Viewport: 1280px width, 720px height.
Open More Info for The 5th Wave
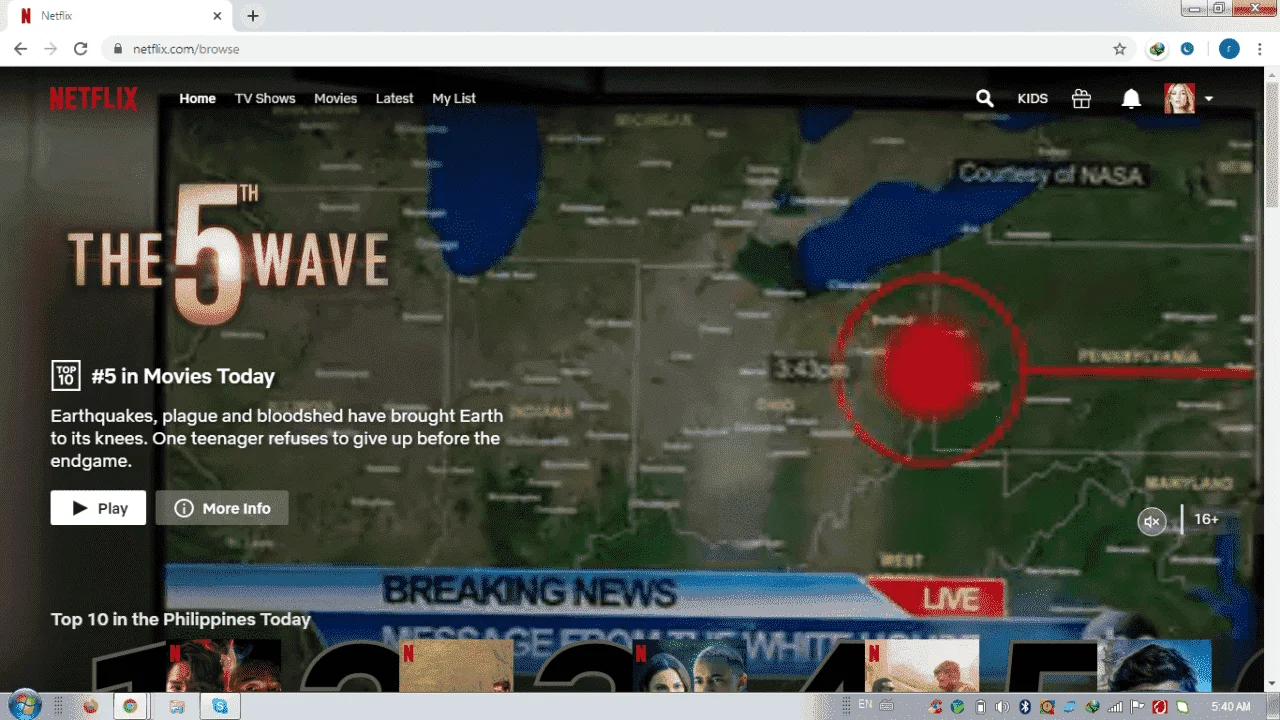[222, 508]
